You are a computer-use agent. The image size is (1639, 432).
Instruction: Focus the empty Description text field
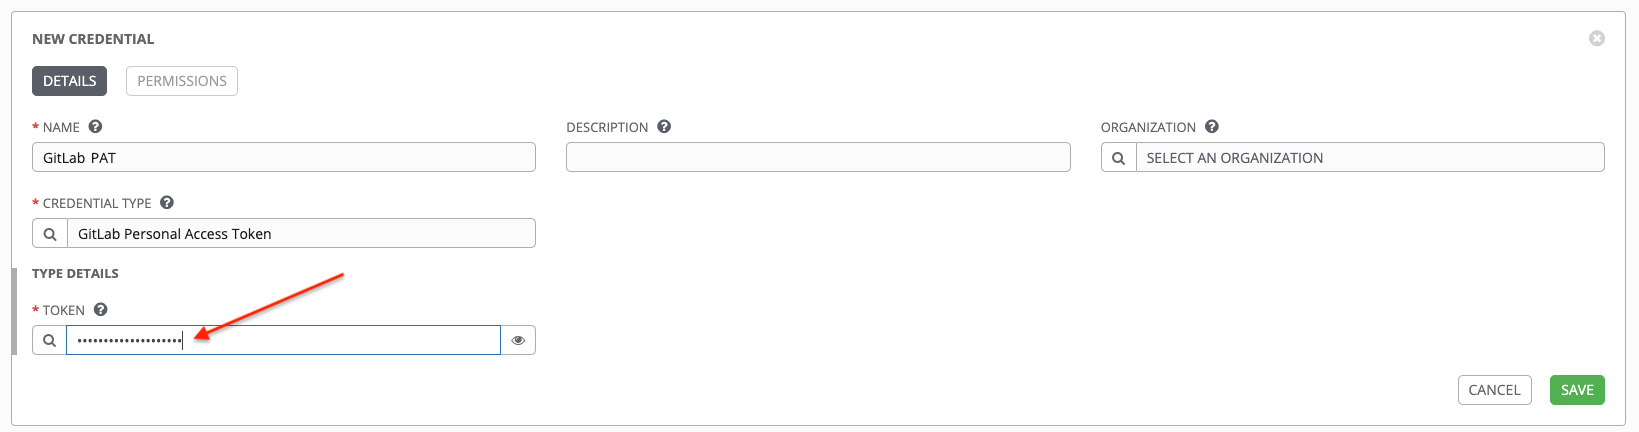[x=818, y=158]
